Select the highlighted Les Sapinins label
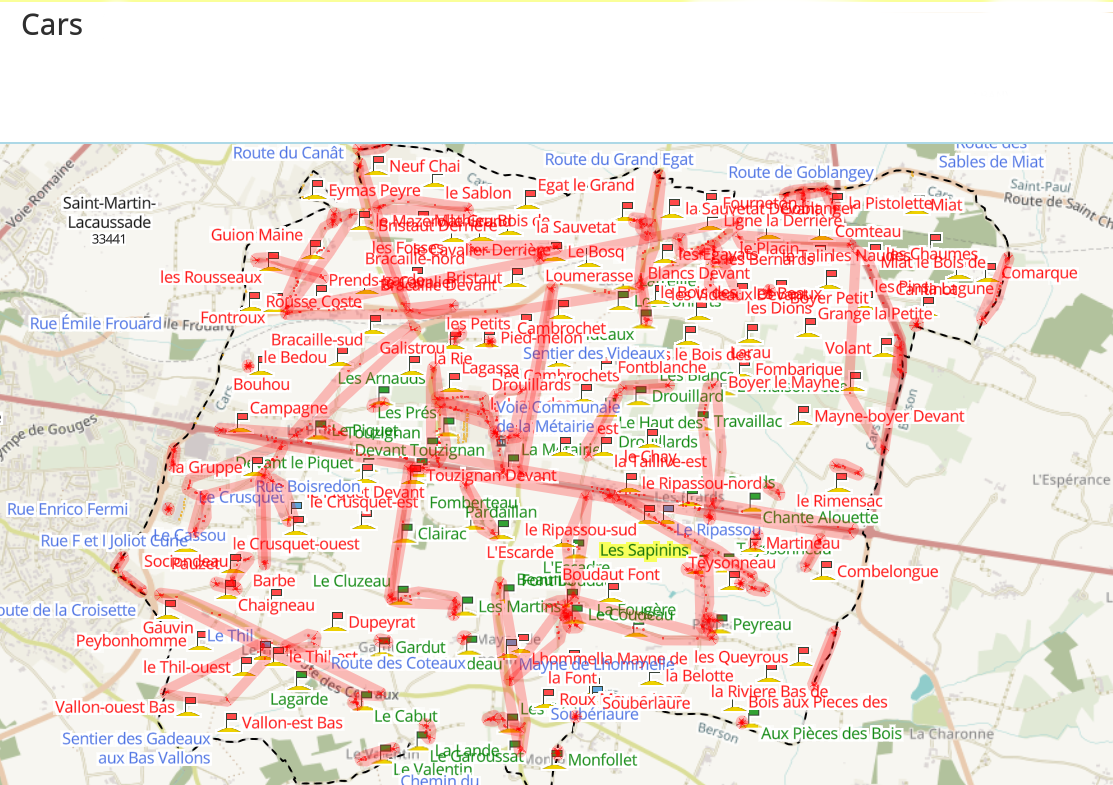1113x785 pixels. [x=644, y=550]
